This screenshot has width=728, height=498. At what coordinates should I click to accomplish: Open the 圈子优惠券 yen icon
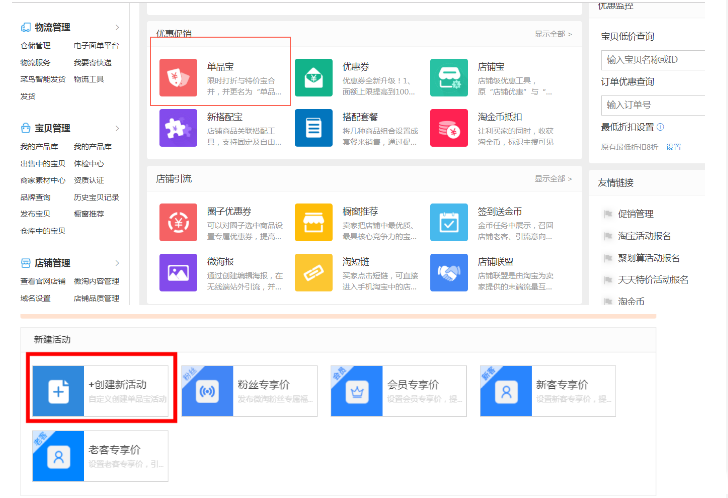[178, 222]
